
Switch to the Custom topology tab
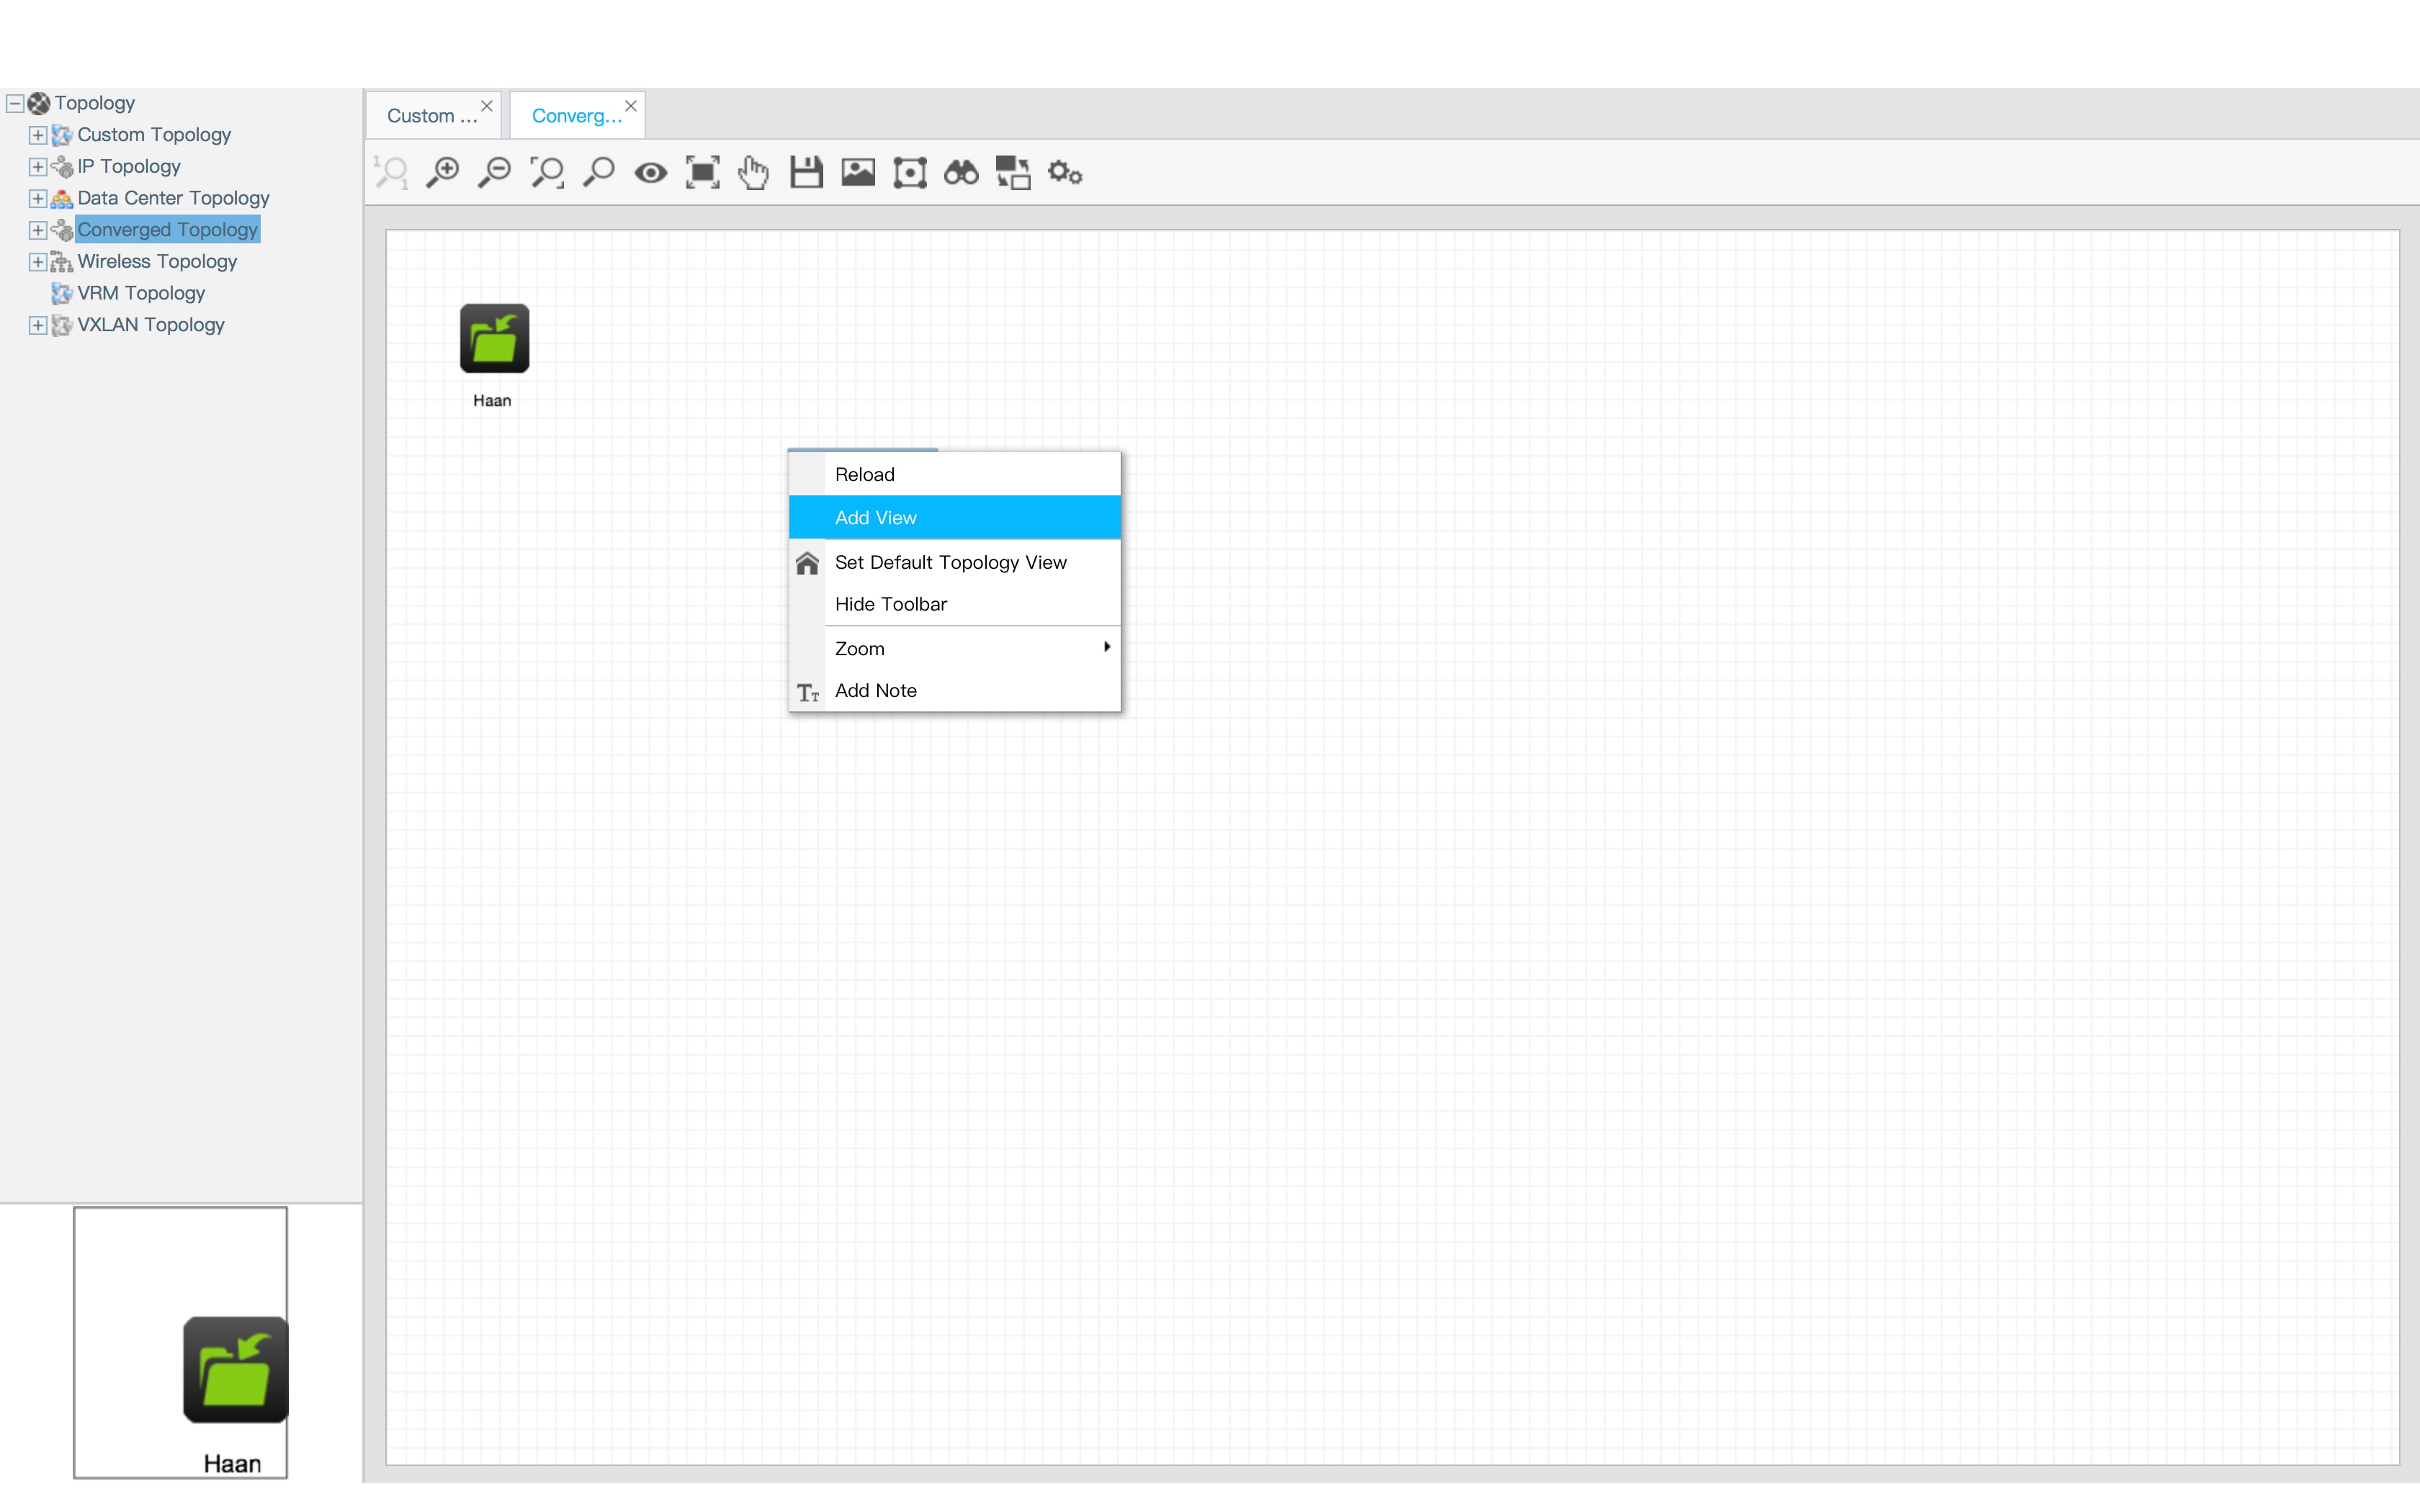430,115
